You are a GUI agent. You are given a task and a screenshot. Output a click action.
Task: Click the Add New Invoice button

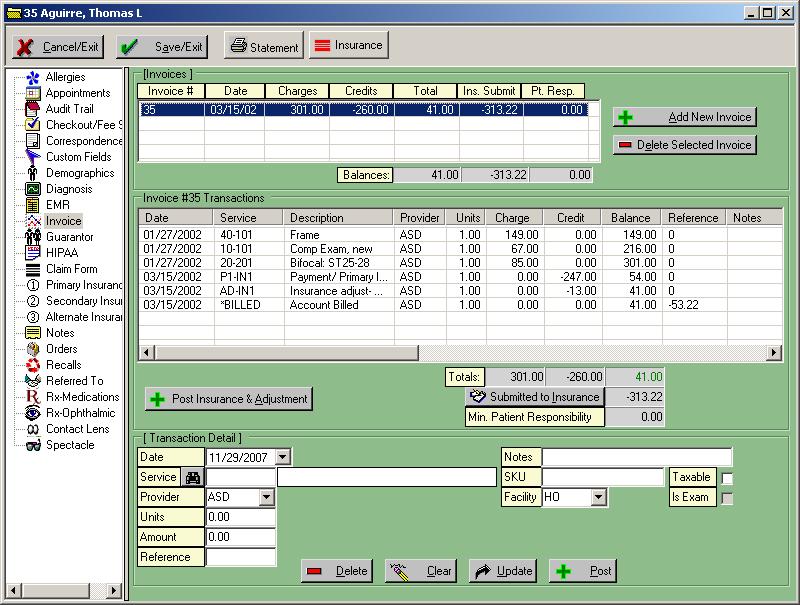pos(684,117)
